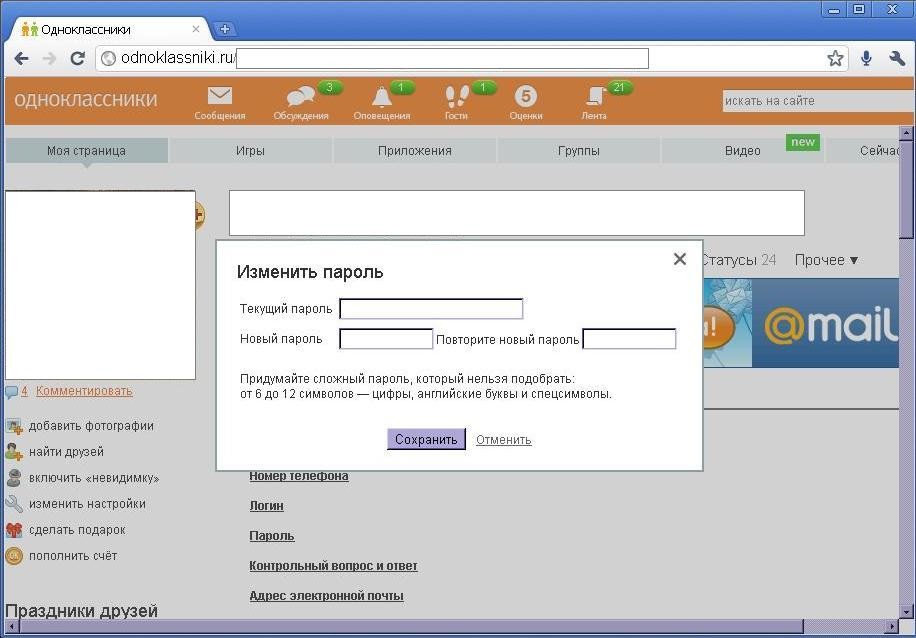
Task: Switch to Приложения tab
Action: [415, 151]
